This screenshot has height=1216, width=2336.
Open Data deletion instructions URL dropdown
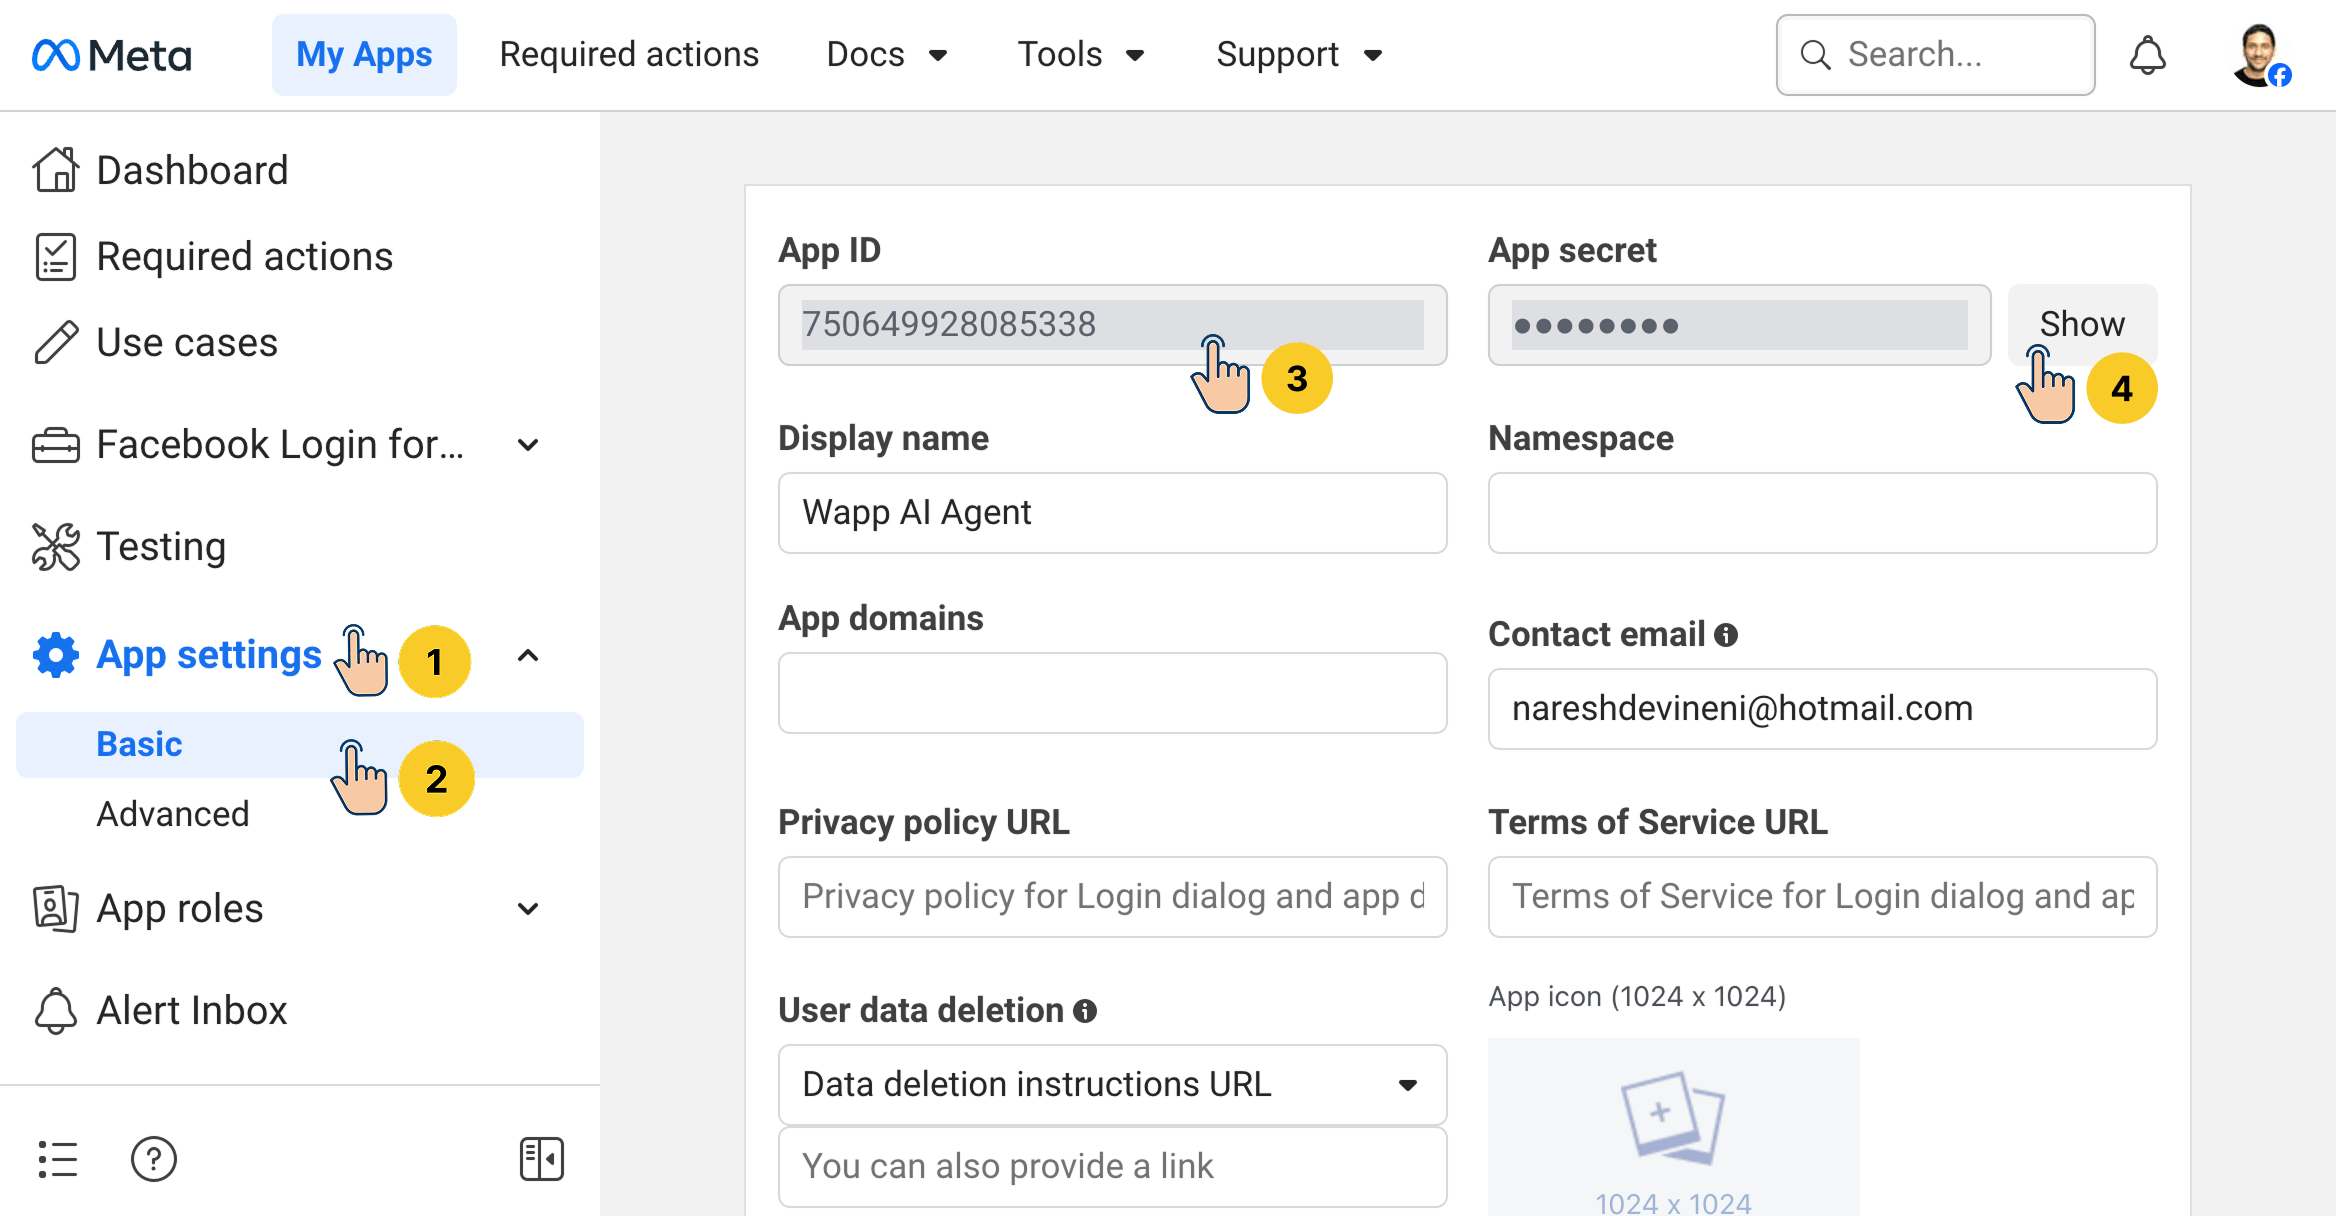pos(1112,1085)
